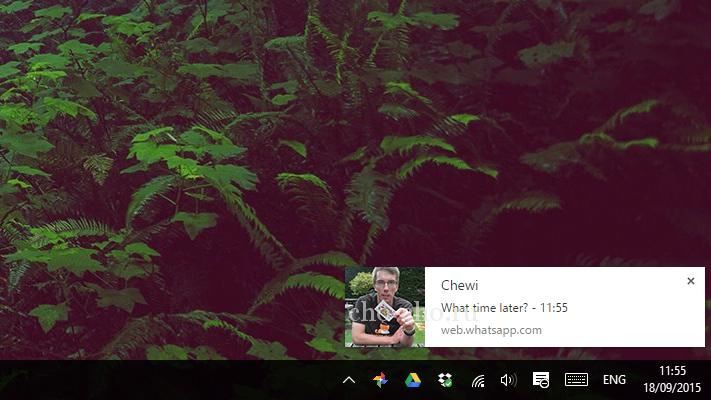Open the Google Photos tray icon
The height and width of the screenshot is (400, 711).
point(380,380)
